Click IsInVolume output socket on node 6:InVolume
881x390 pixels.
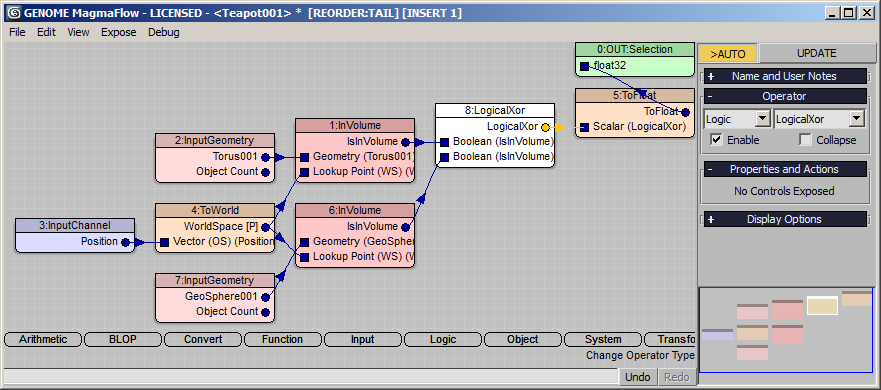pos(406,227)
